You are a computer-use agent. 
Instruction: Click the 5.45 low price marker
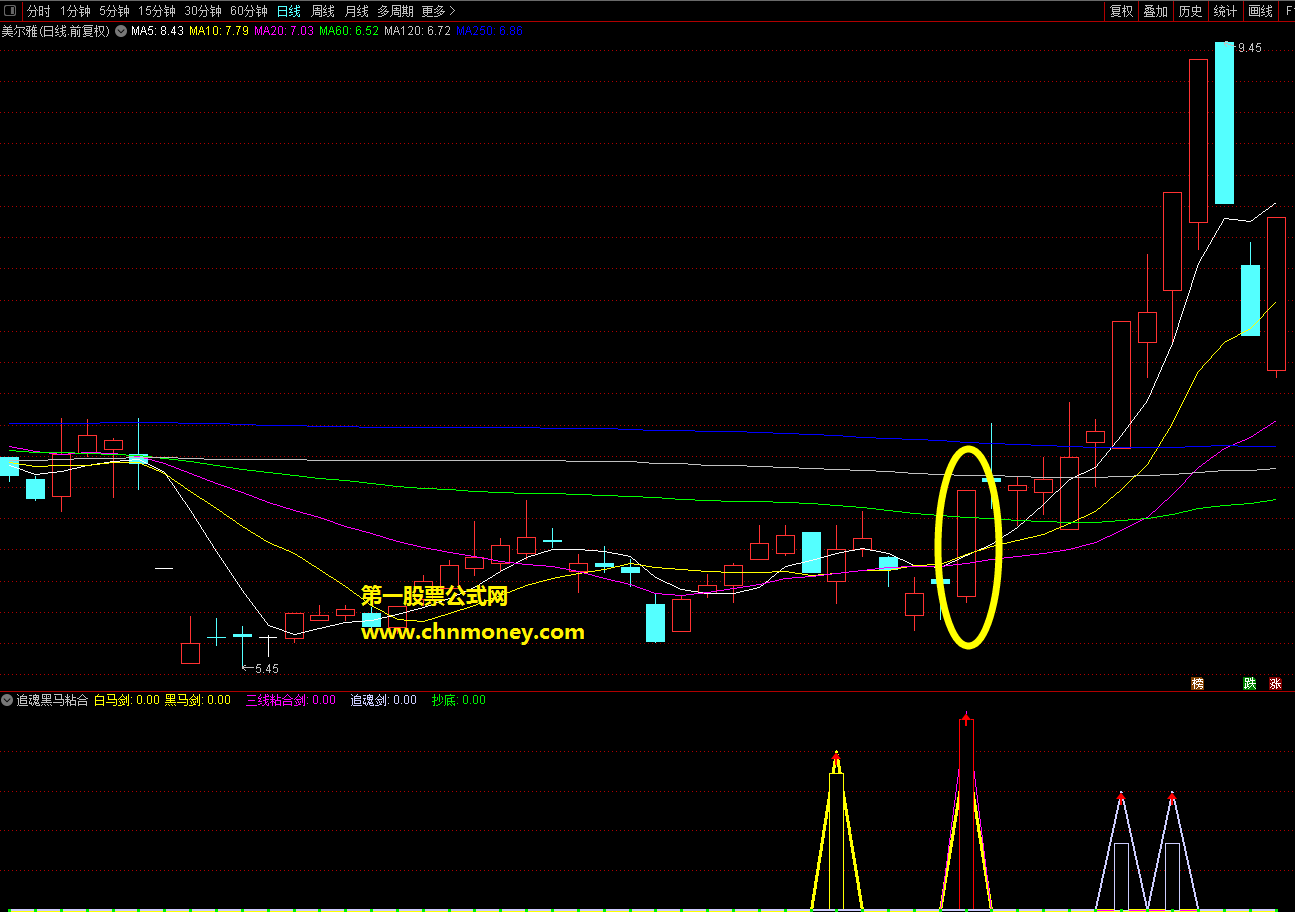coord(267,668)
